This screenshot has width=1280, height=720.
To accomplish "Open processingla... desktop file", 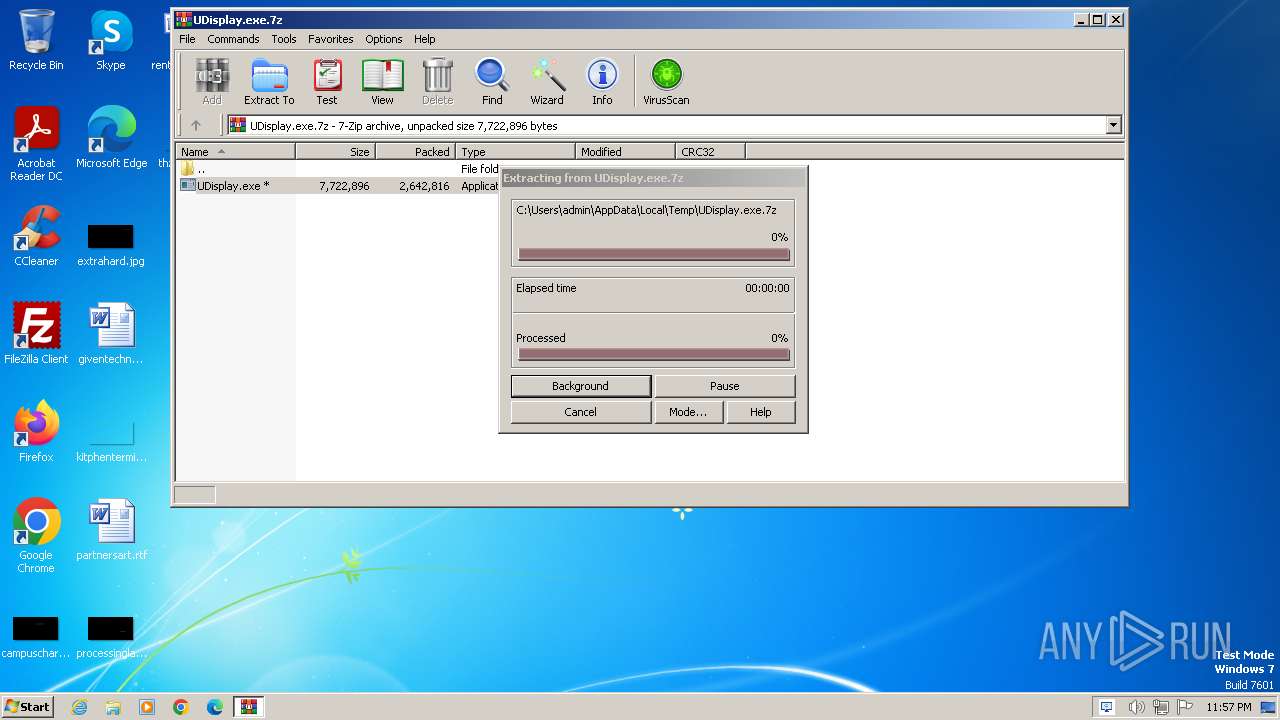I will click(111, 637).
